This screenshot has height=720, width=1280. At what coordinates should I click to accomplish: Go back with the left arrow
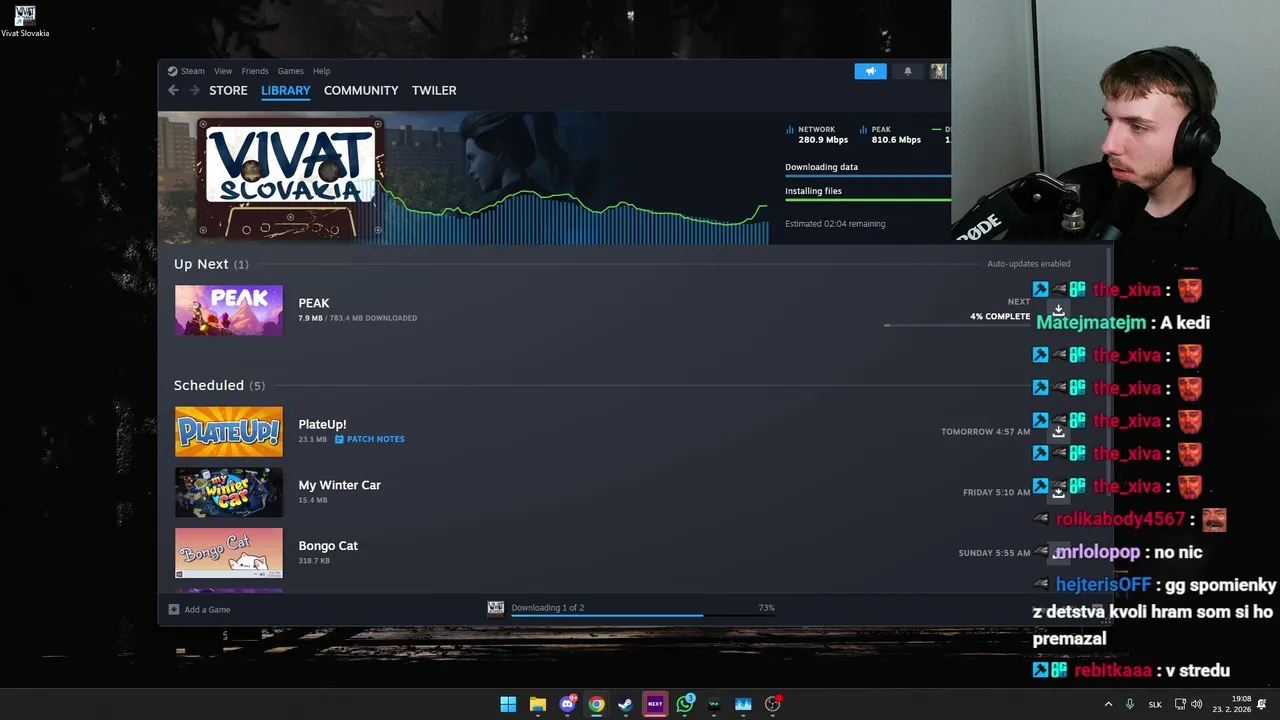[x=173, y=90]
